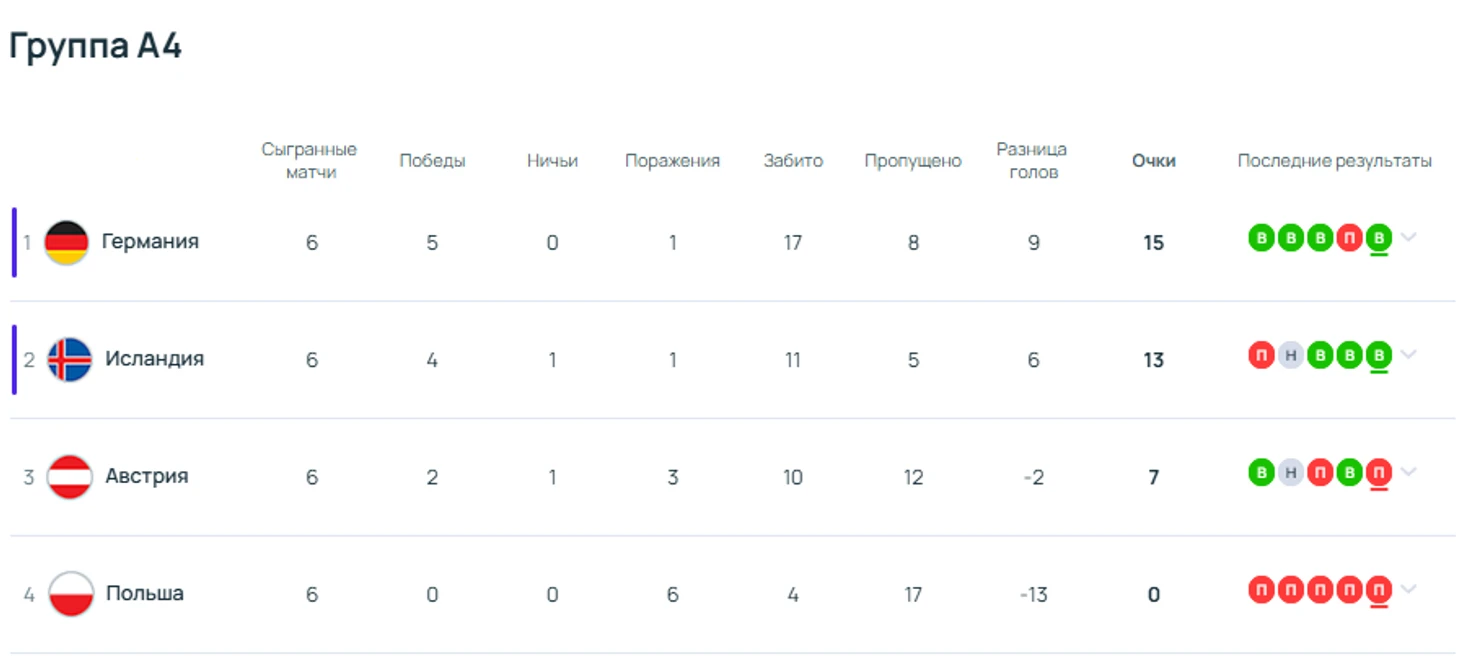Open the Исландия team link
Viewport: 1460px width, 666px height.
click(x=154, y=359)
